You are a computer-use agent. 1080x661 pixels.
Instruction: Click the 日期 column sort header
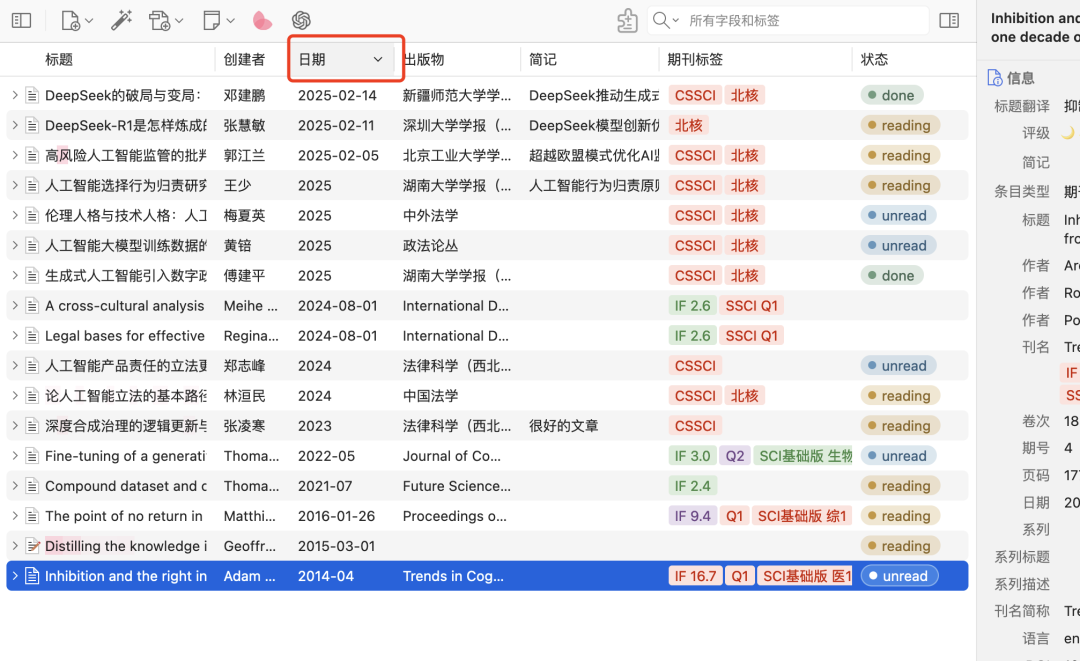coord(340,60)
